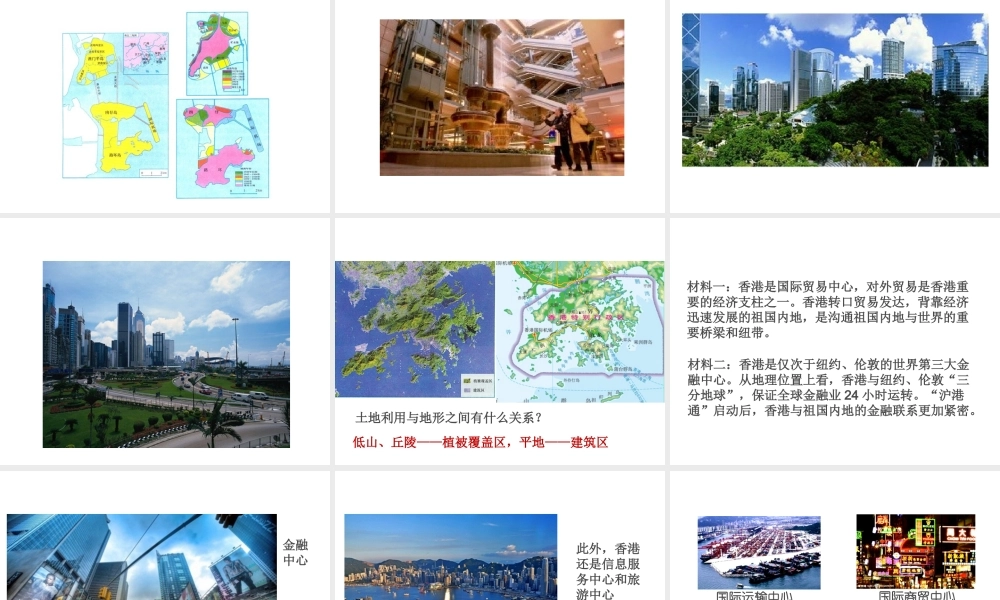Click the 材料二 paragraph about financial center

pyautogui.click(x=832, y=387)
